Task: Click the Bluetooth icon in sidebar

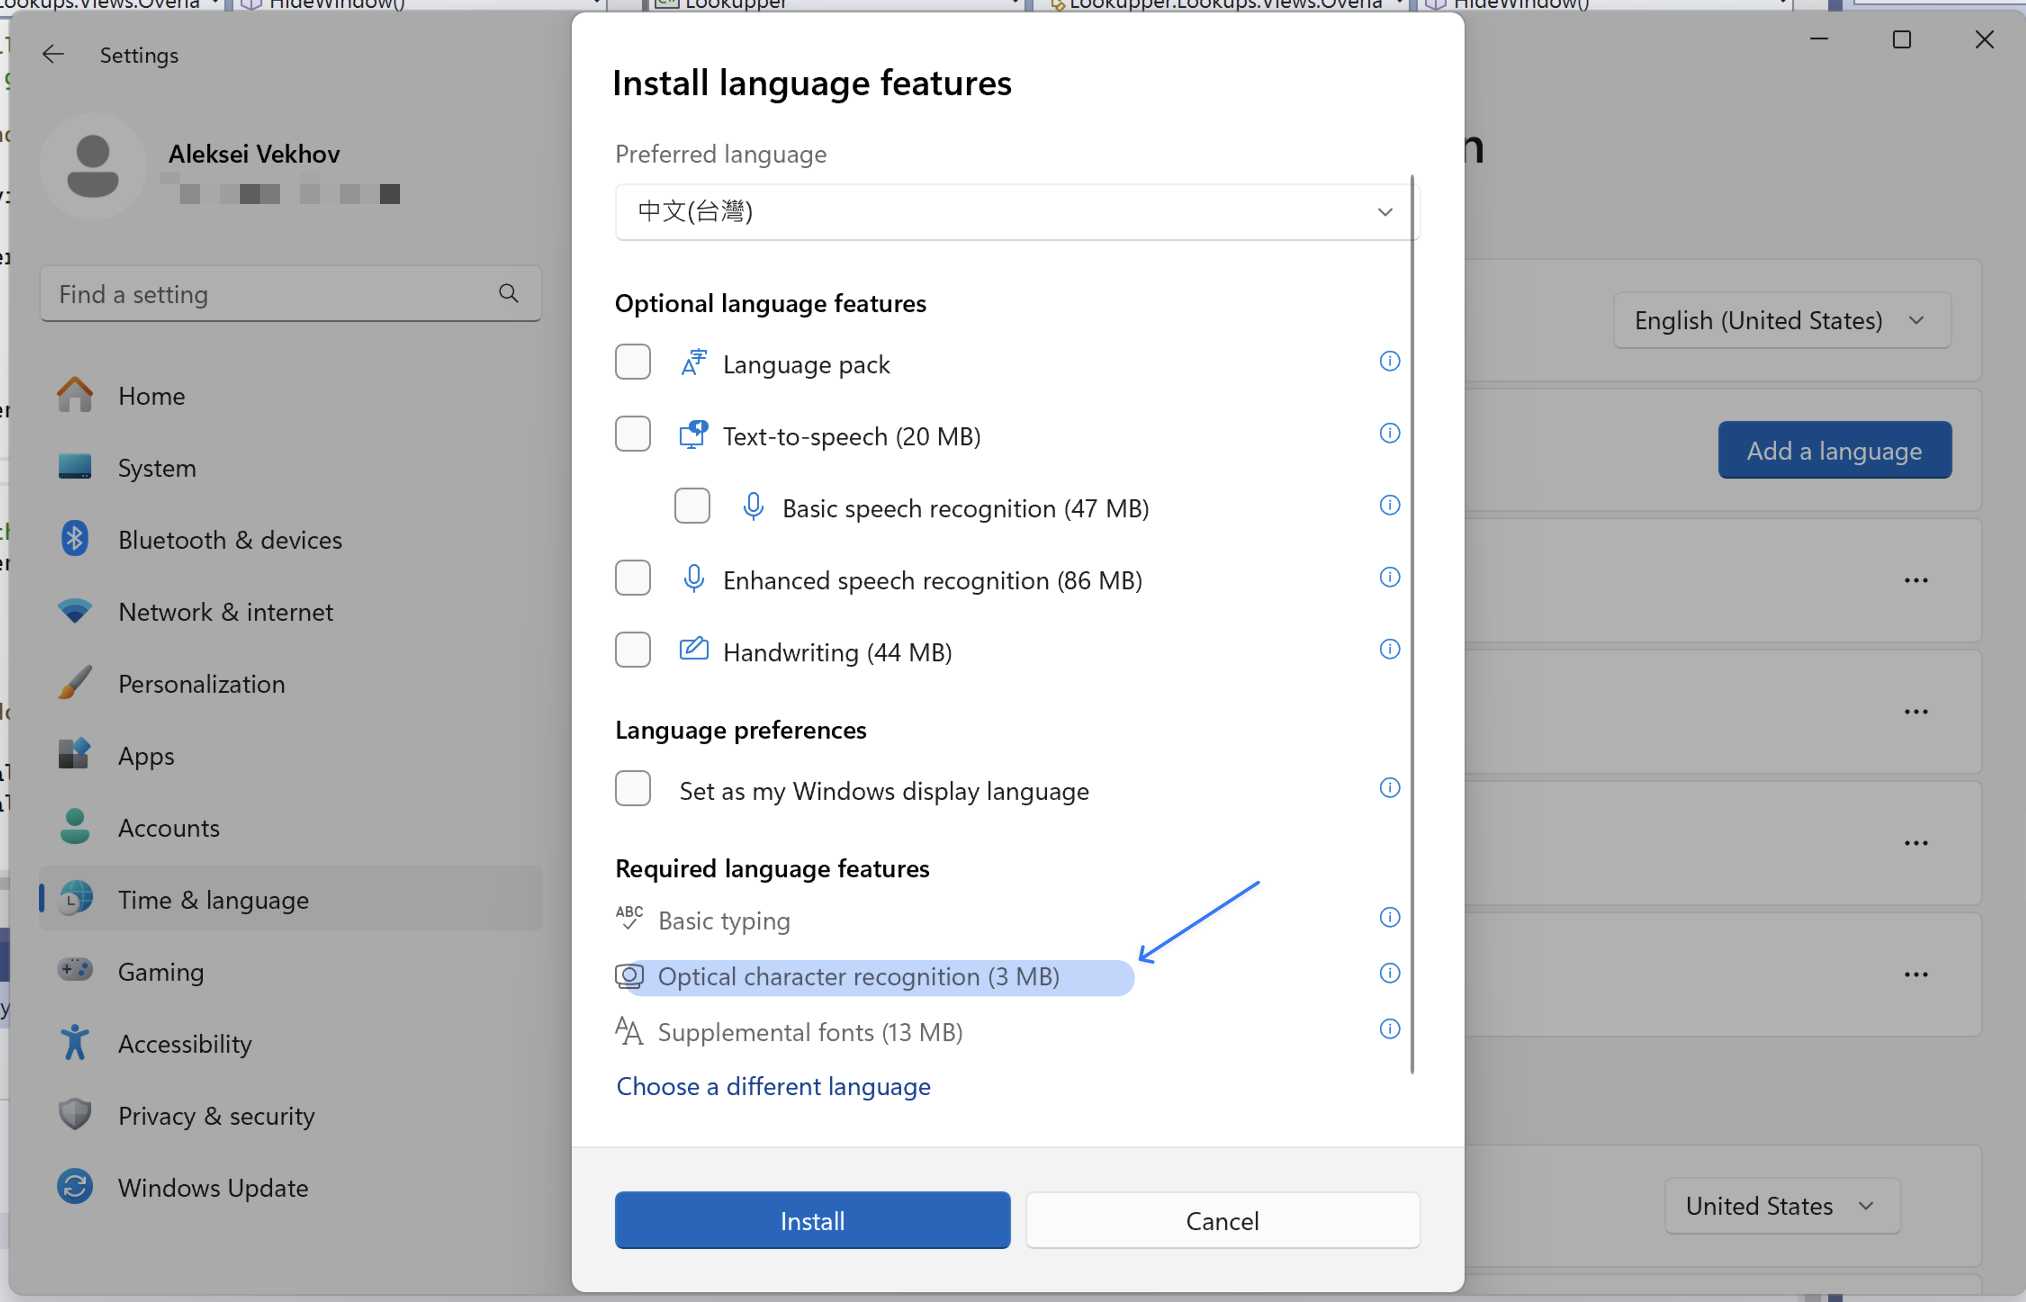Action: click(75, 539)
